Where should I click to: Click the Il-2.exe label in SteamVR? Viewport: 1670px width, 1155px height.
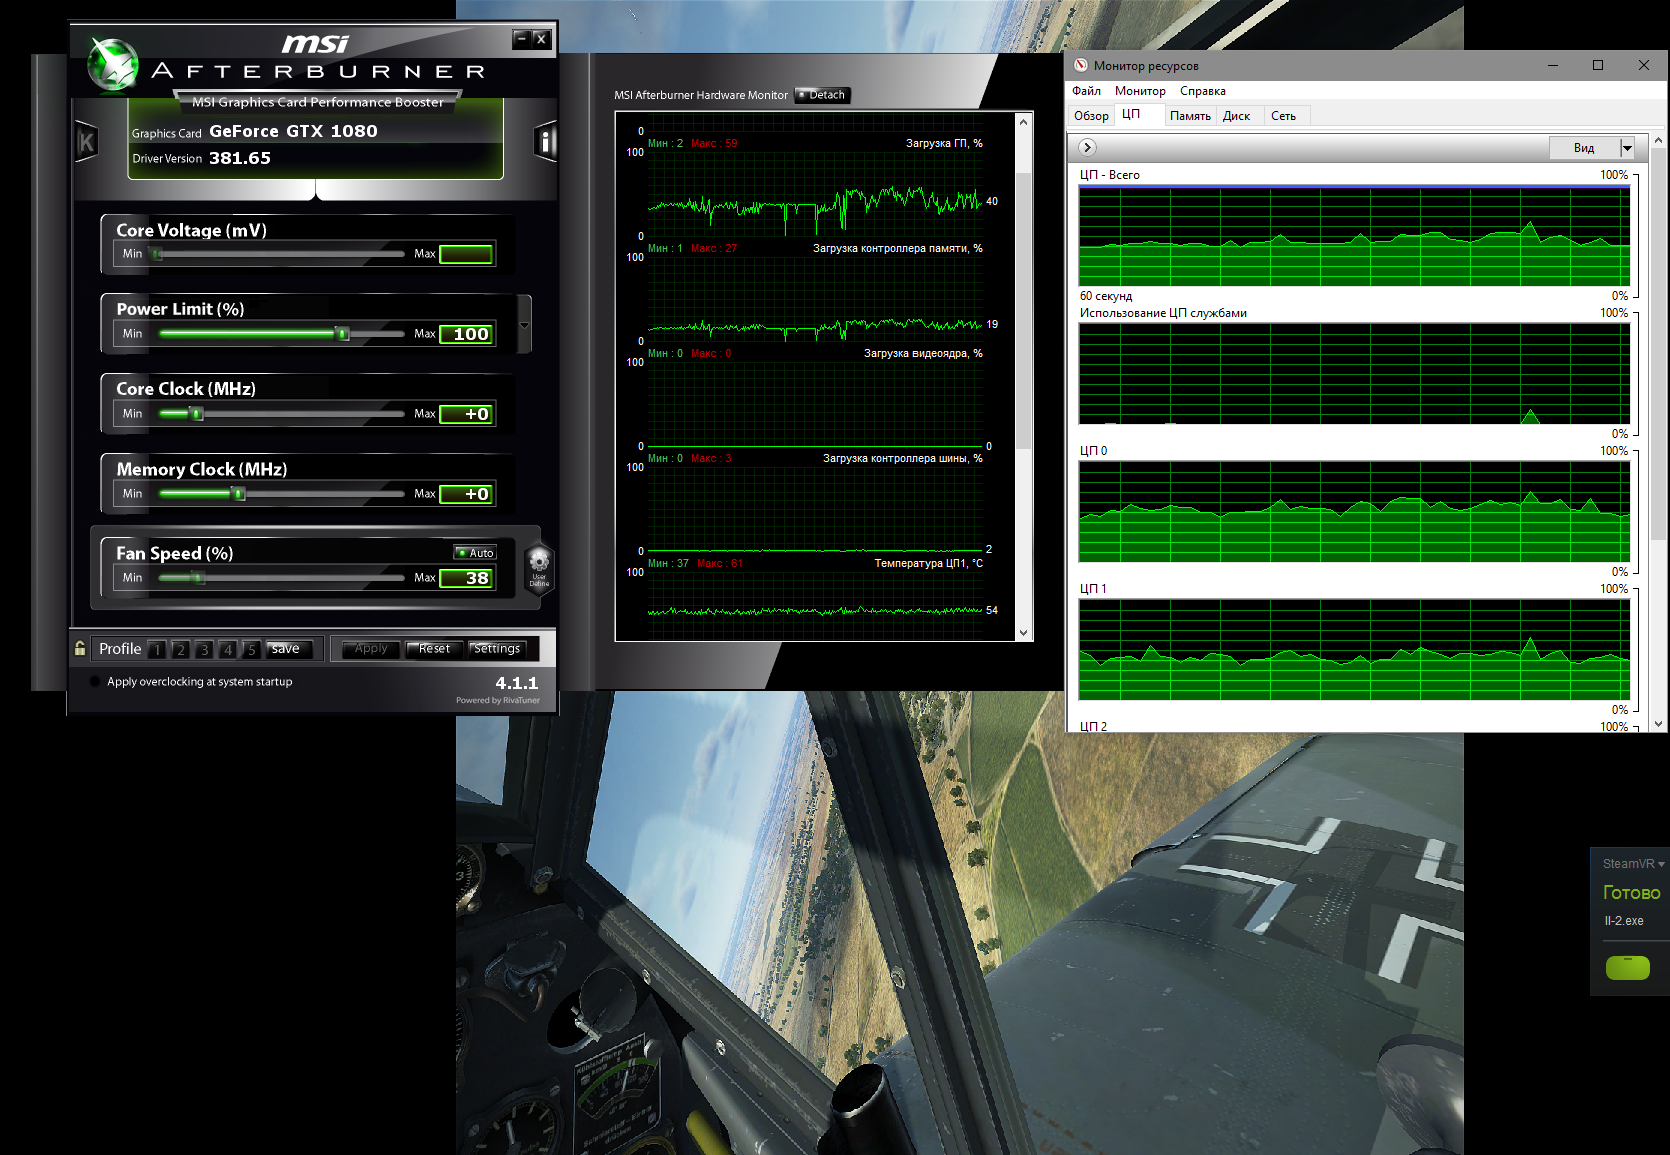click(x=1624, y=921)
